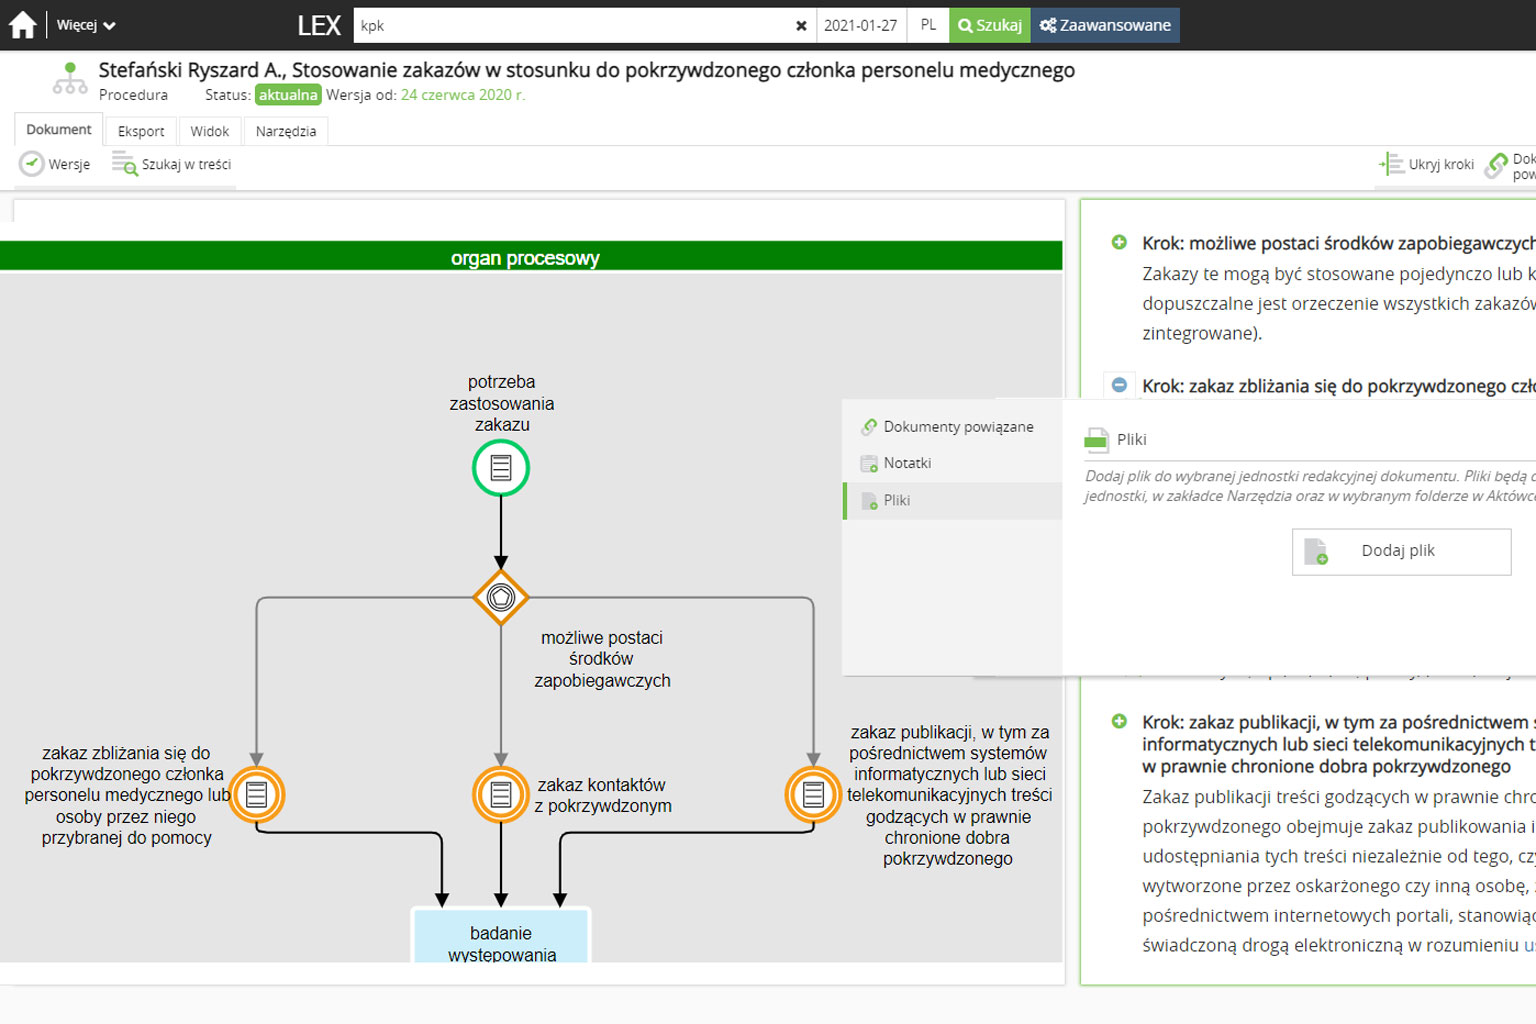Select Notatki in the side menu

(x=906, y=463)
